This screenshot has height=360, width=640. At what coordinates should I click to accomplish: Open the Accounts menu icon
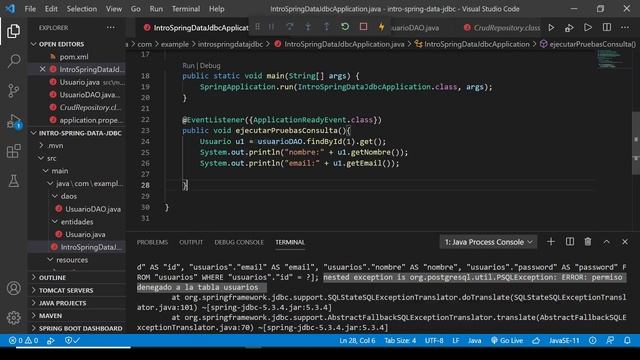point(13,288)
